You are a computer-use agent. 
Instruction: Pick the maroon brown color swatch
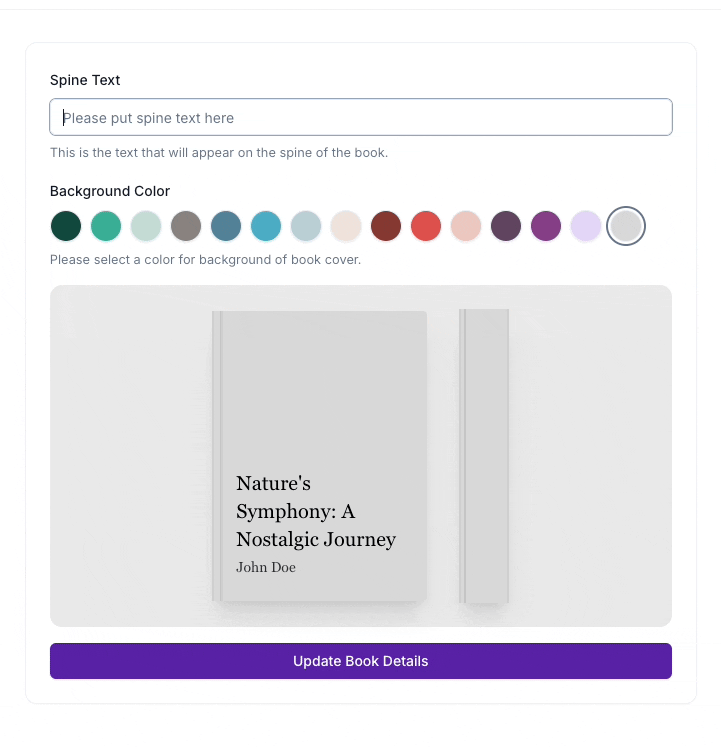pos(386,226)
